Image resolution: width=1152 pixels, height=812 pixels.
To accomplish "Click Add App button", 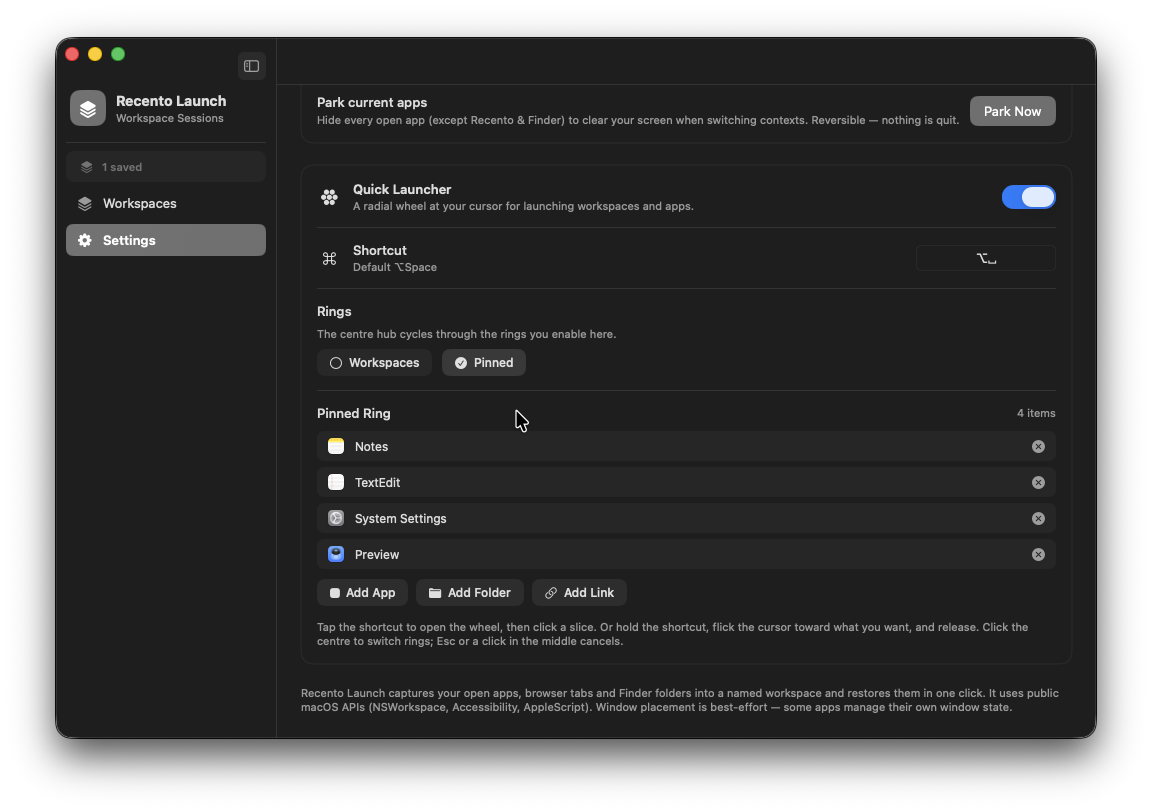I will tap(362, 593).
